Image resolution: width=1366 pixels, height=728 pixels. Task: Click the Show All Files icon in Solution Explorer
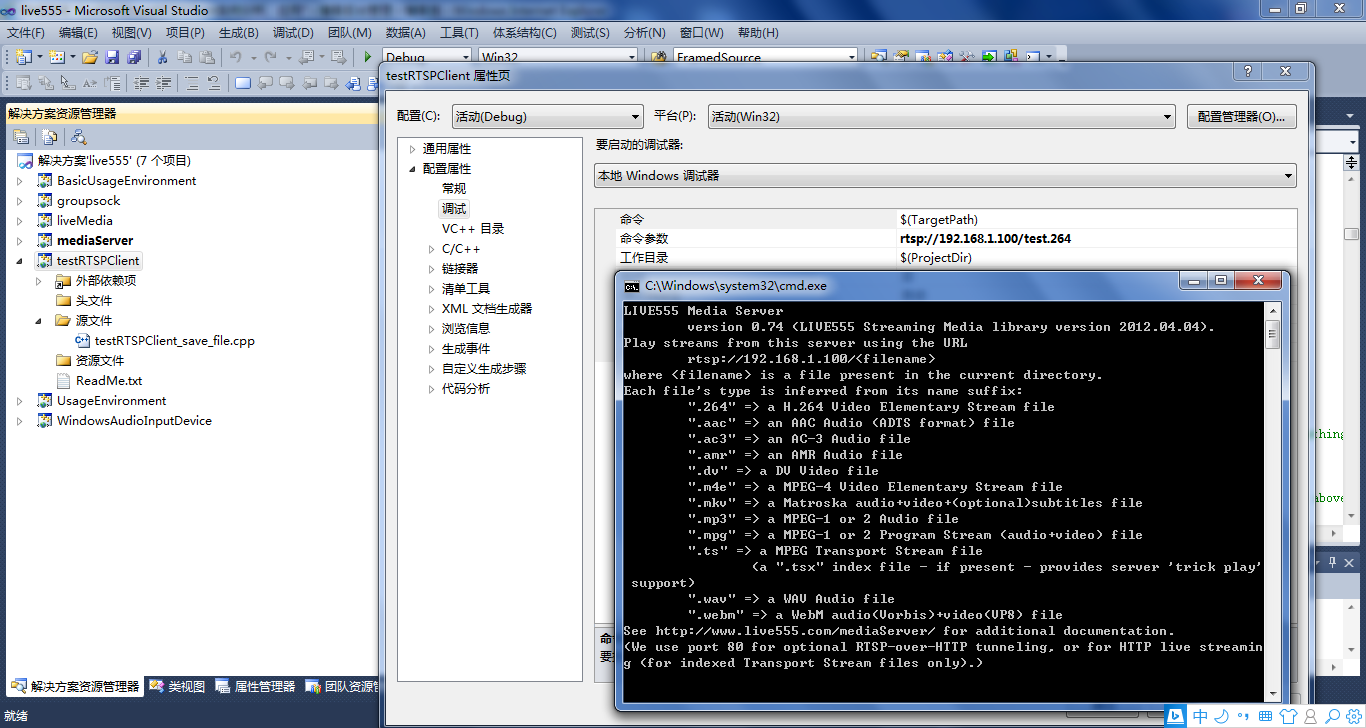[49, 137]
